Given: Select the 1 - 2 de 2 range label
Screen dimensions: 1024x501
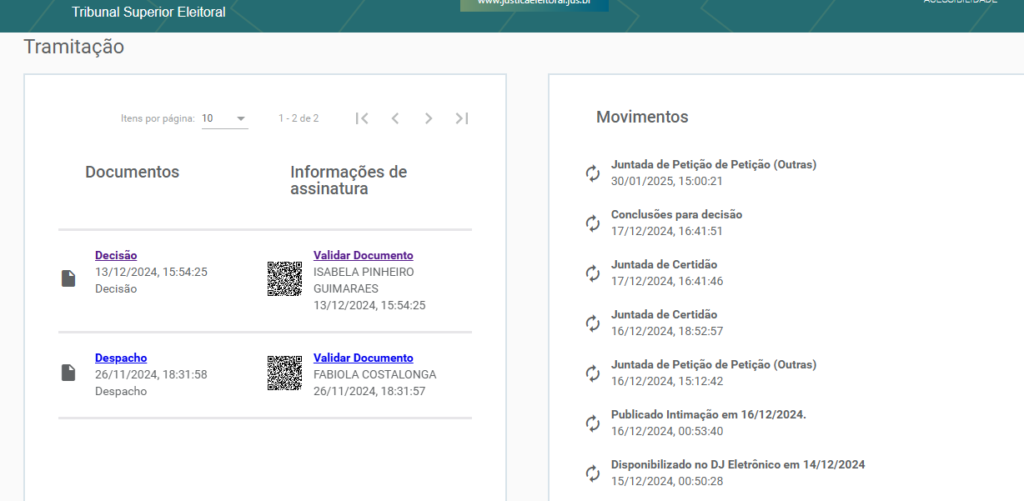Looking at the screenshot, I should pyautogui.click(x=298, y=119).
